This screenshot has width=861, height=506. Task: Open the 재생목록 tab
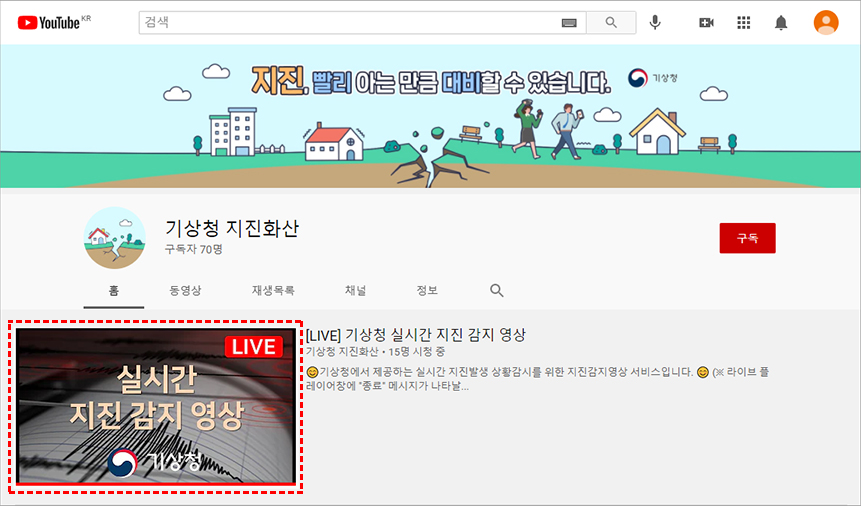pos(273,290)
